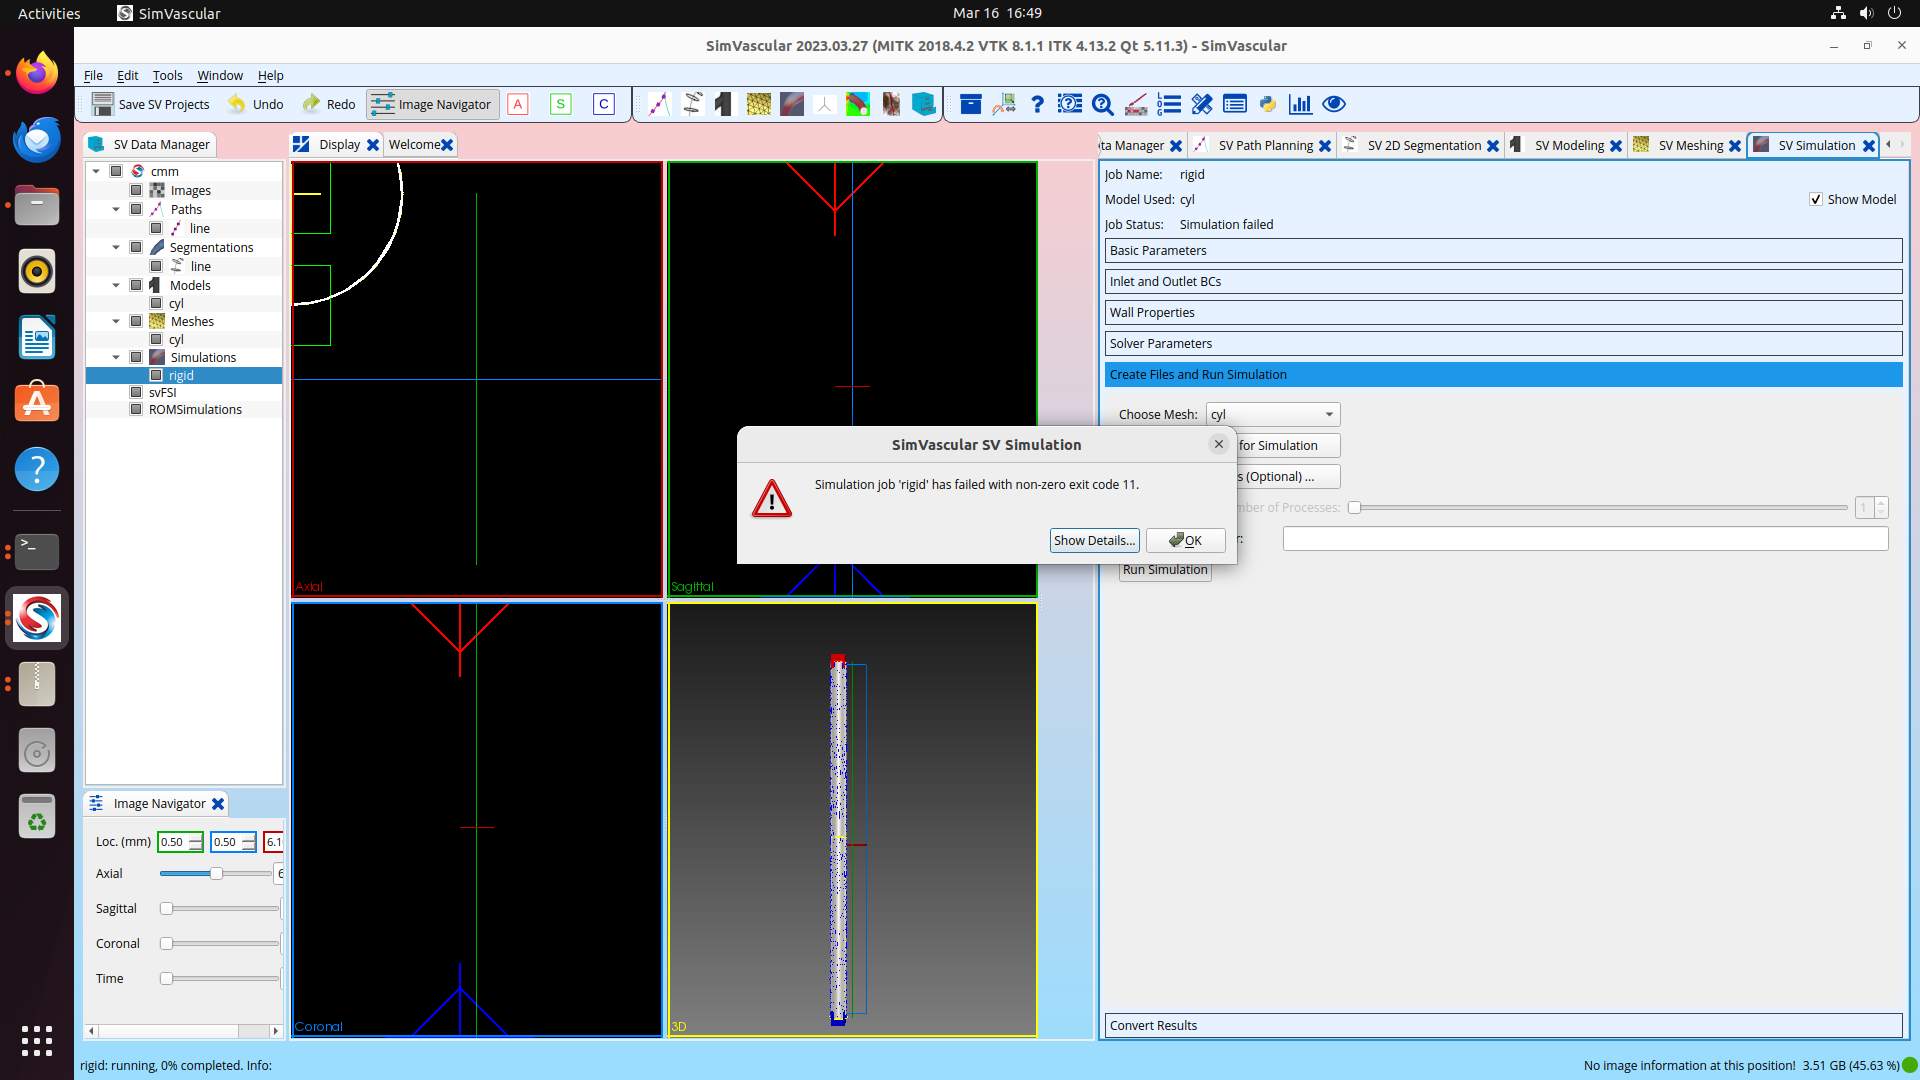Open the Measurement ruler toolbar icon
This screenshot has height=1080, width=1920.
[1136, 104]
